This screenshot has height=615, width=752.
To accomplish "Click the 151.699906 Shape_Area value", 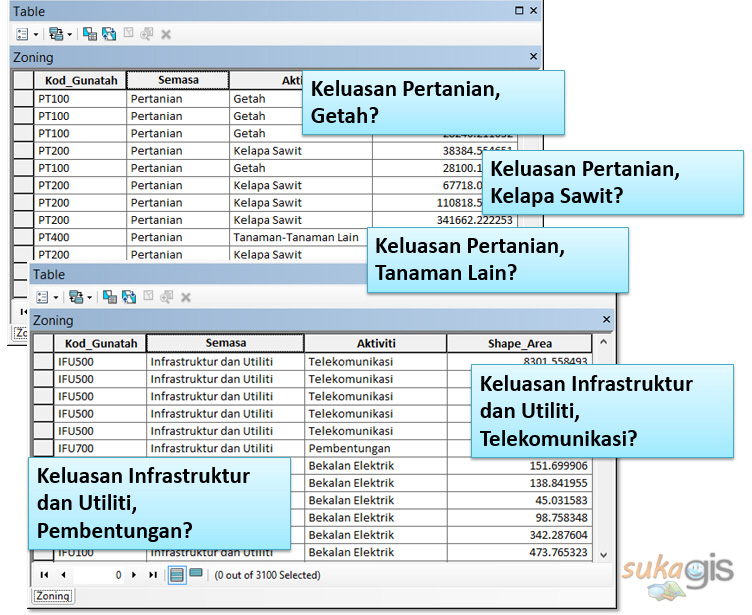I will click(x=558, y=466).
